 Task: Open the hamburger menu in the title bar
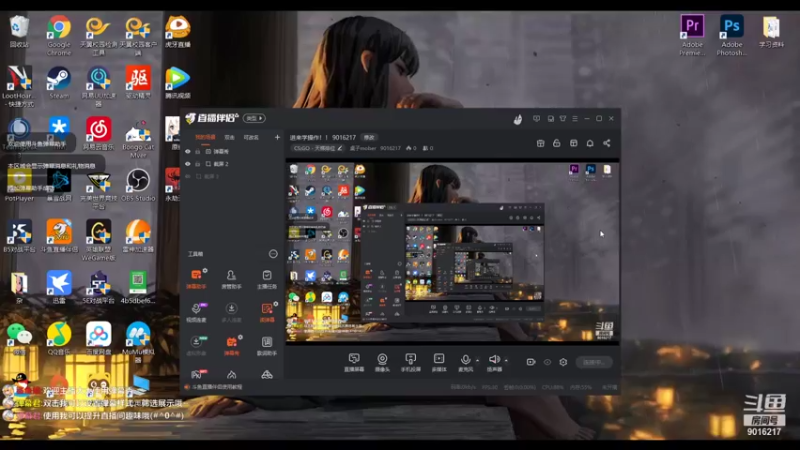click(x=575, y=118)
